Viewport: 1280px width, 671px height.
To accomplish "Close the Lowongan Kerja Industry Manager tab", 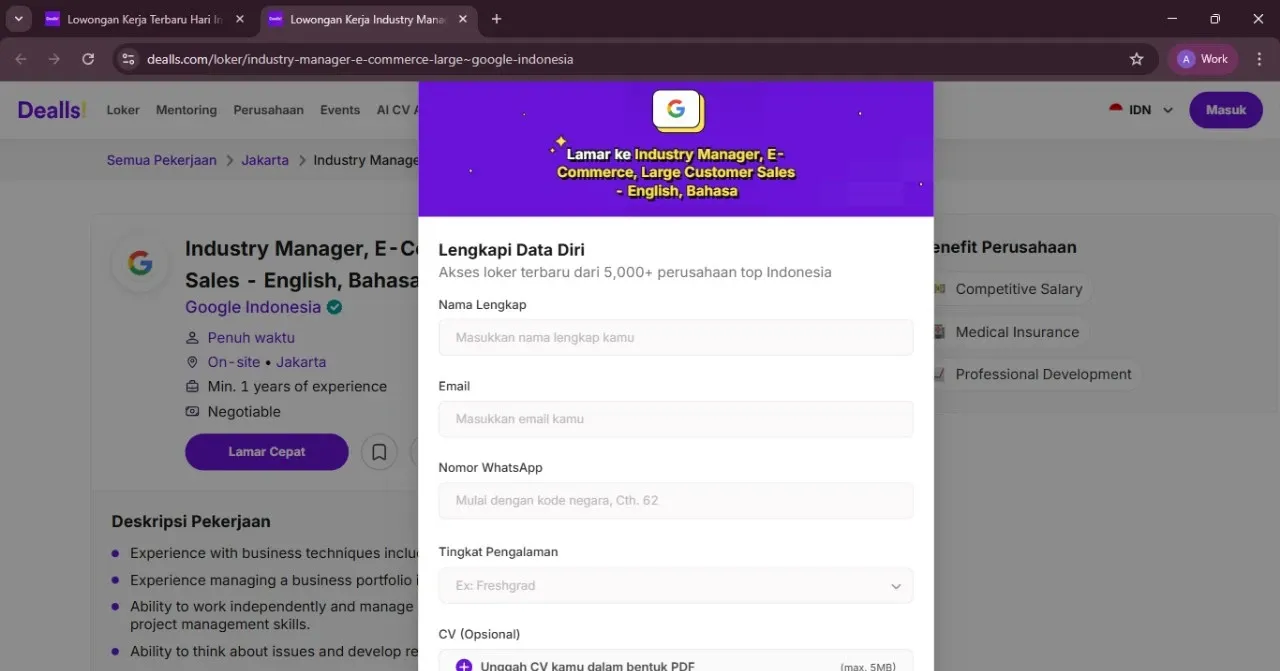I will click(x=462, y=19).
